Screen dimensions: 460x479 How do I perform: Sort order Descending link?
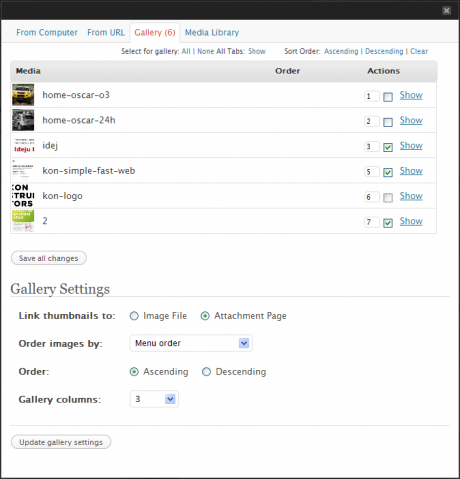pos(384,51)
